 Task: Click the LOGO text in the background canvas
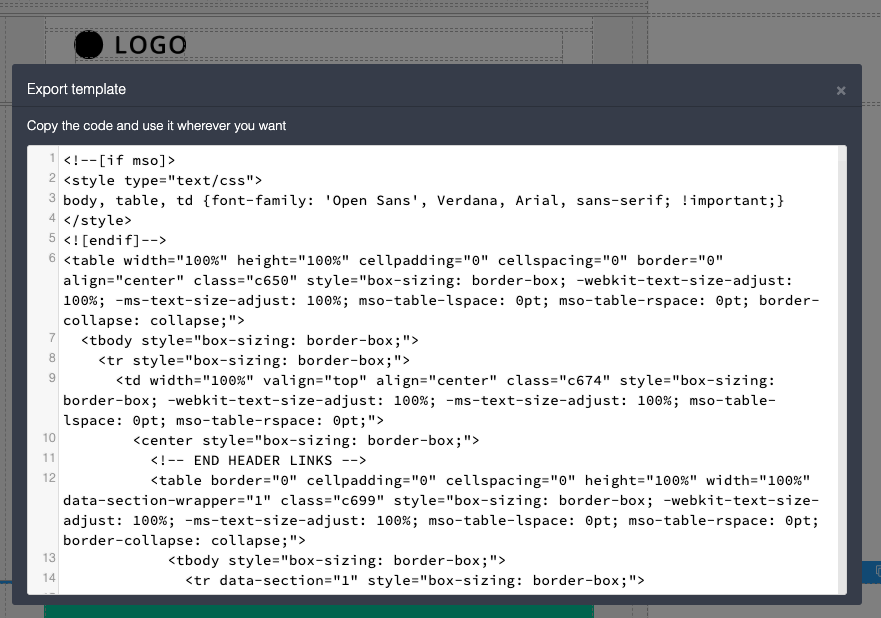[151, 46]
